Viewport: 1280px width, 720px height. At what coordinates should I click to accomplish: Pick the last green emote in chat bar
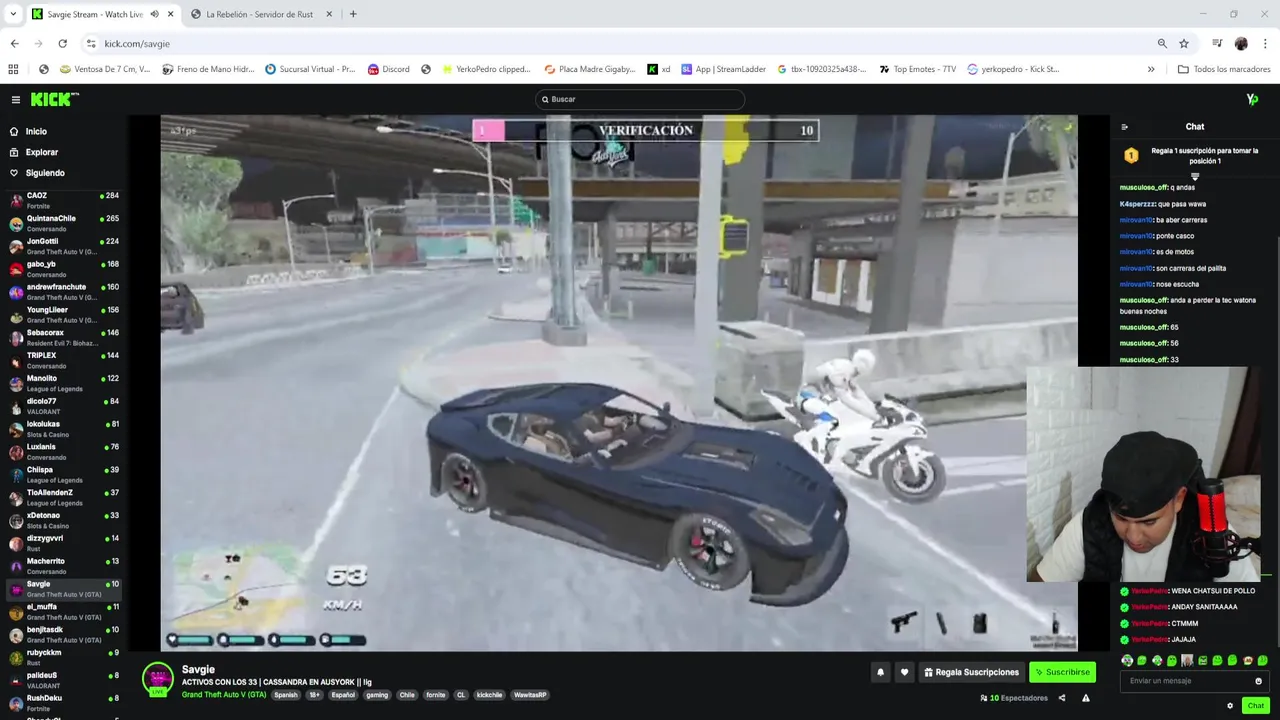coord(1262,660)
